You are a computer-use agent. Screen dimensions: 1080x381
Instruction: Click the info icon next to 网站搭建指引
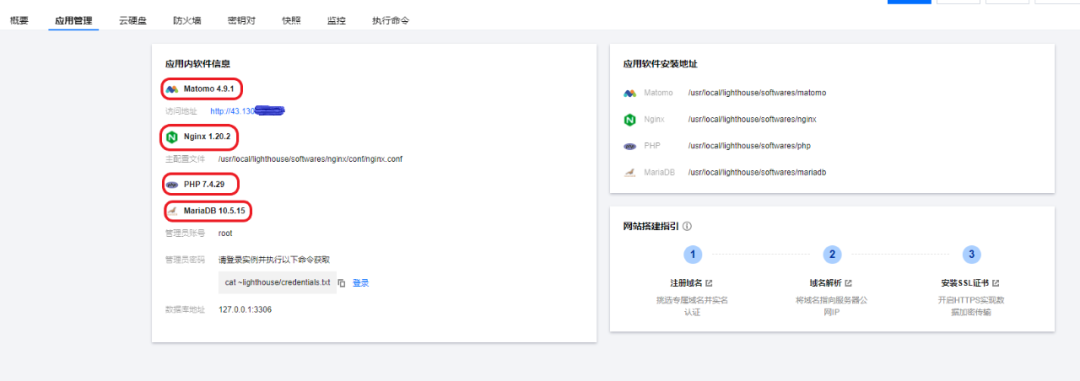pyautogui.click(x=687, y=226)
